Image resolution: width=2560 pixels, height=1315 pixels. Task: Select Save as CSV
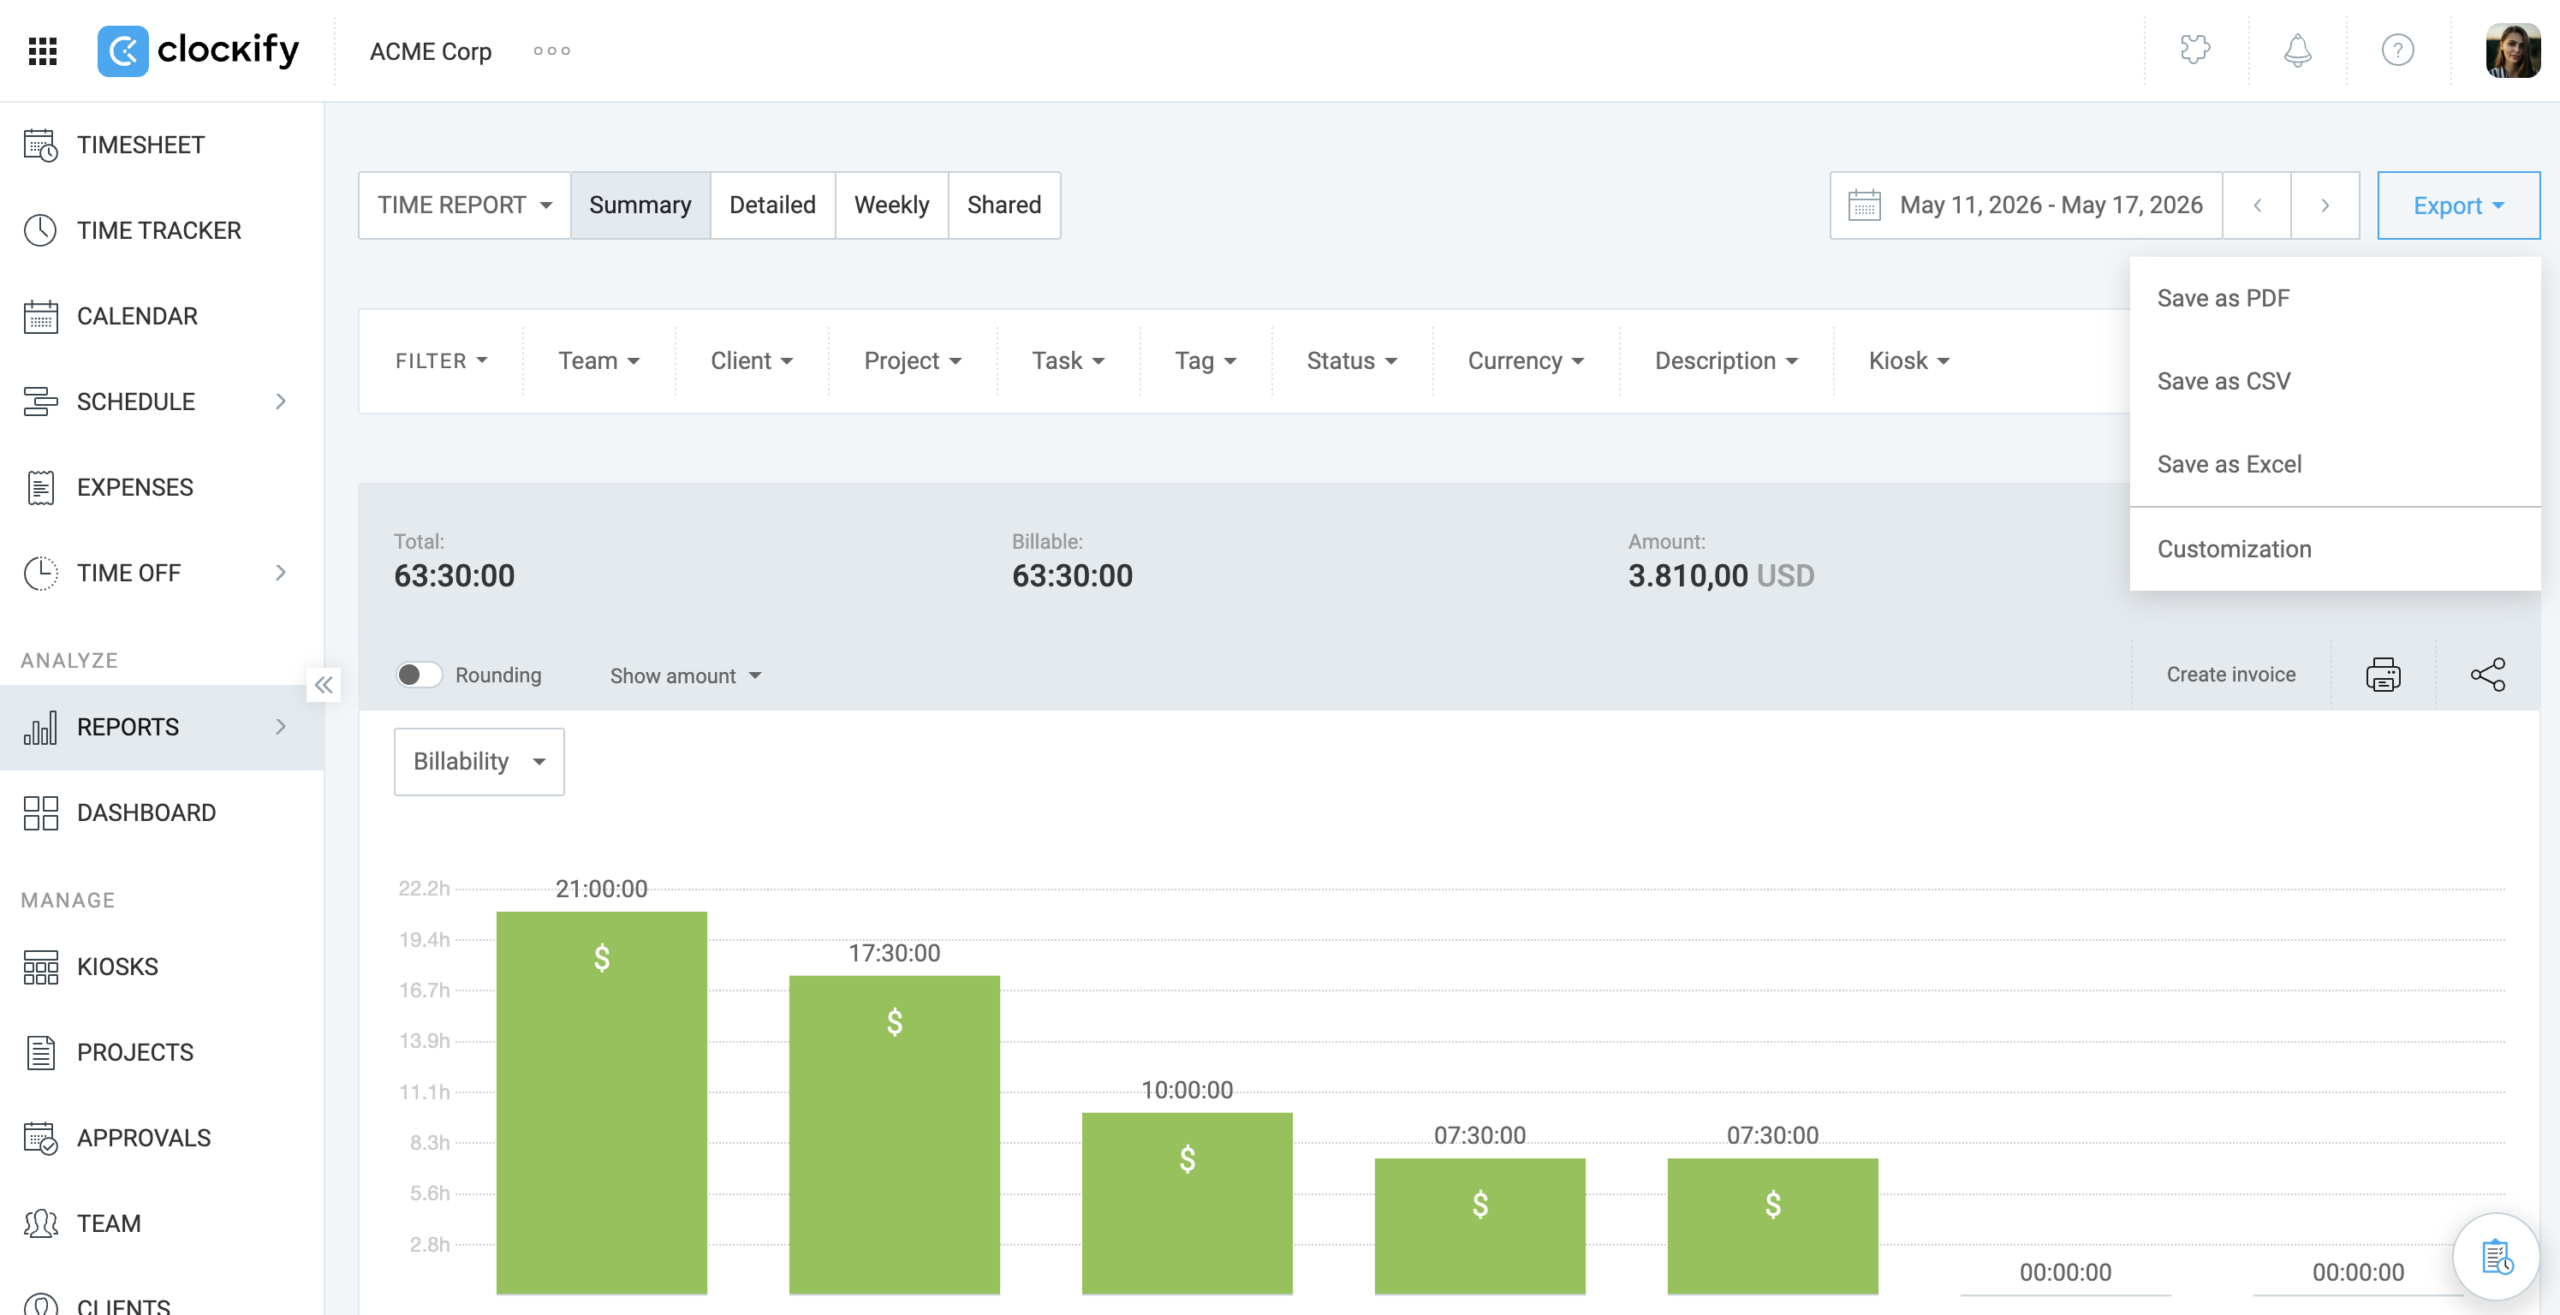tap(2335, 381)
